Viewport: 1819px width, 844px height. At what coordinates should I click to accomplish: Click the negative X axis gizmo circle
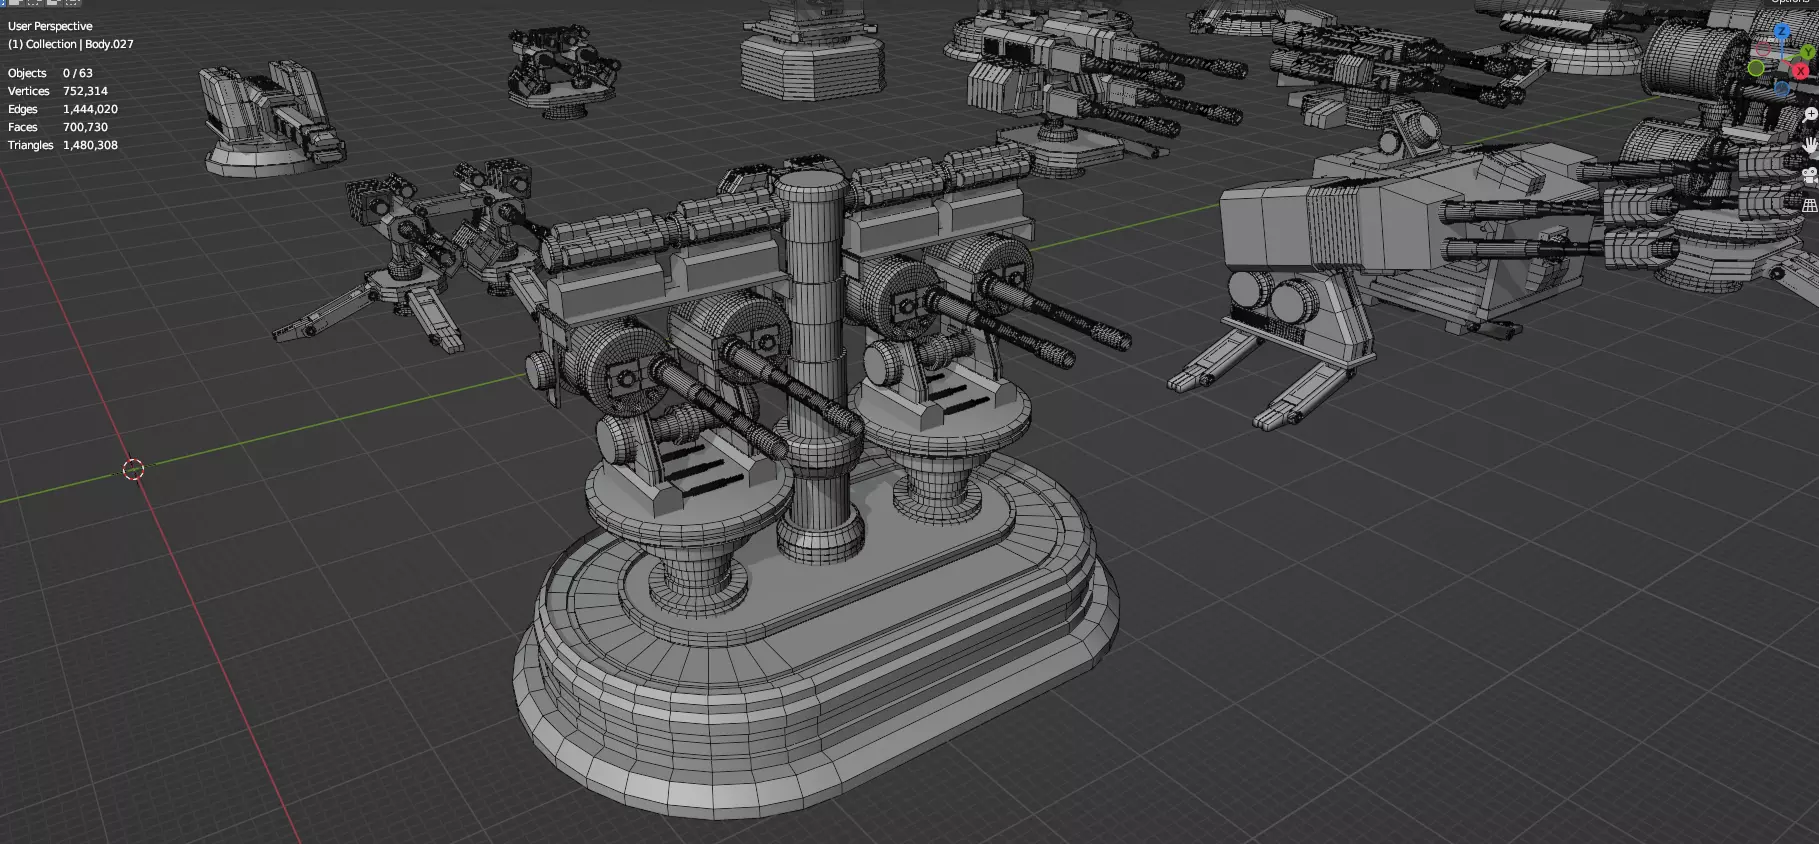[1763, 49]
